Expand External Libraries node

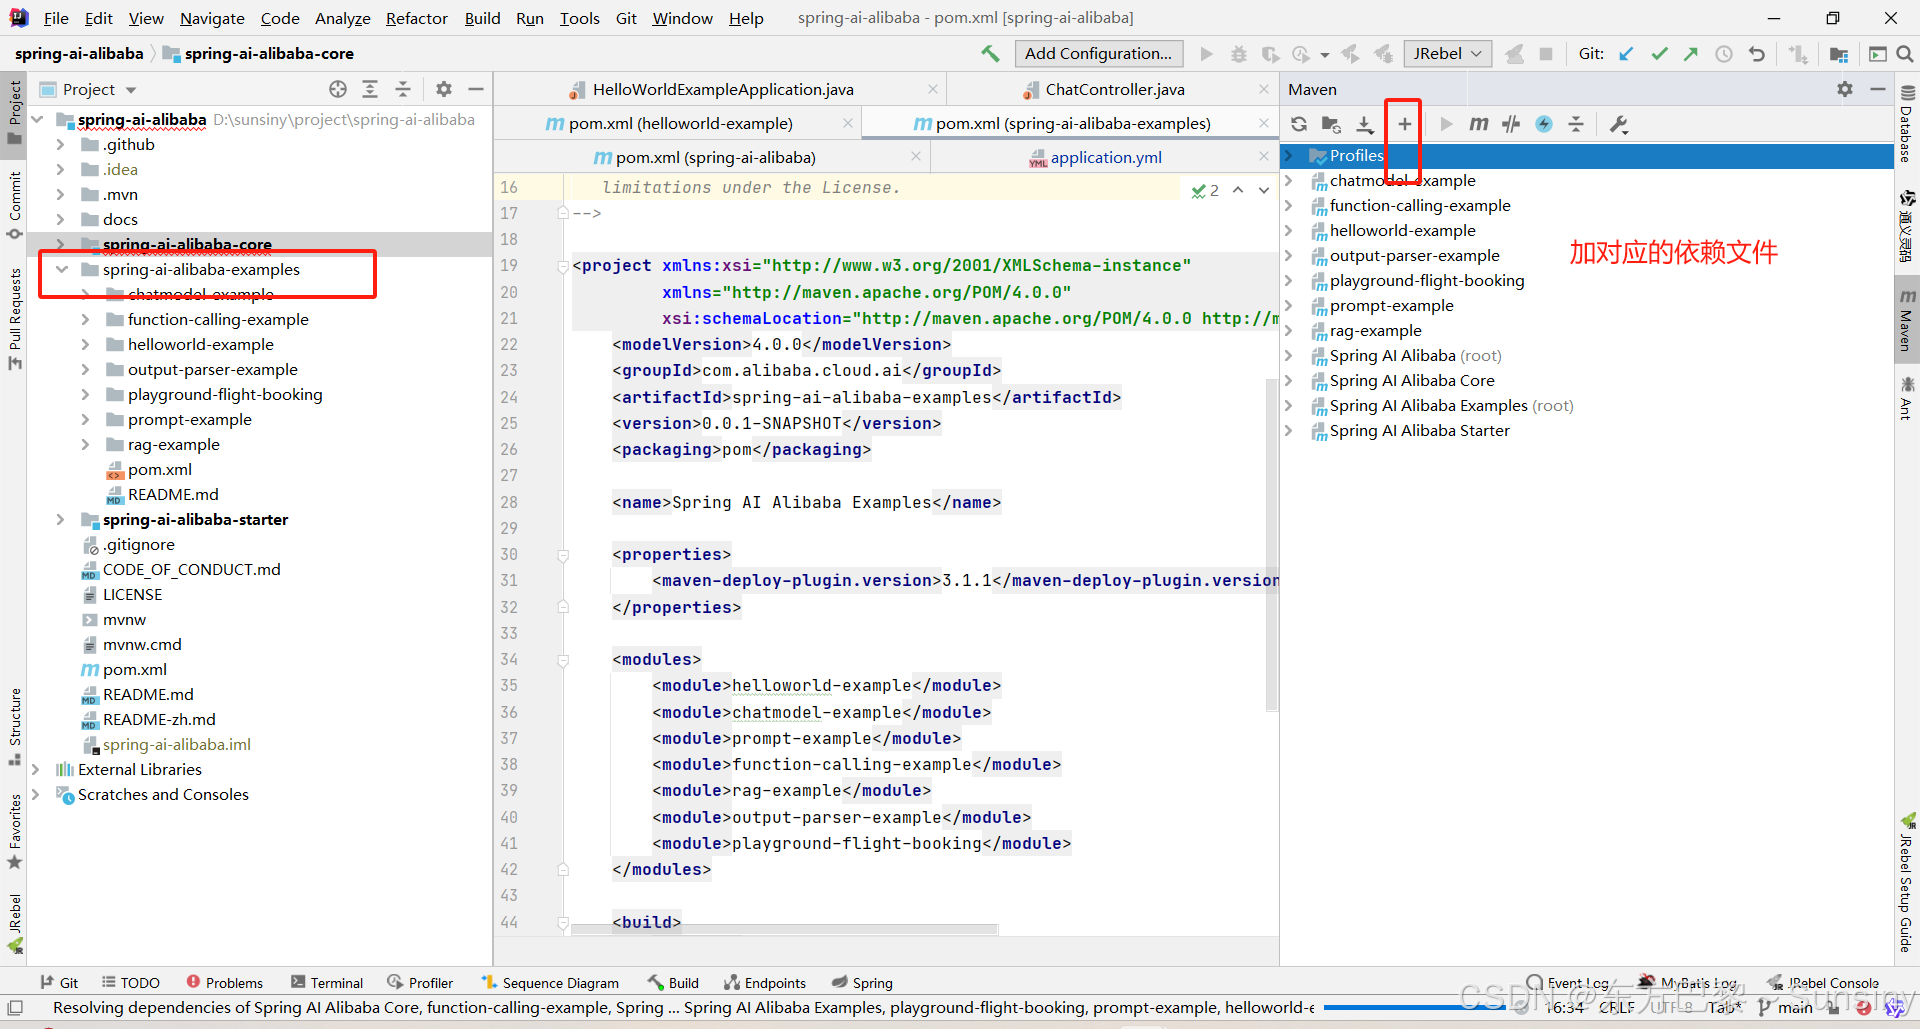coord(36,769)
